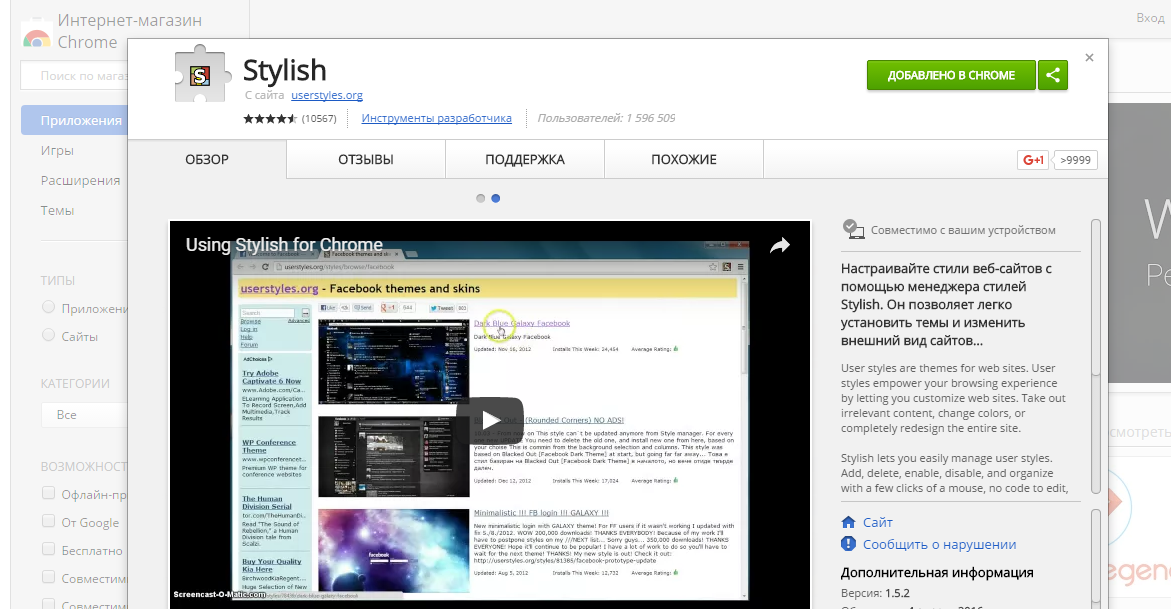Enable the От Google checkbox
Viewport: 1171px width, 609px height.
click(x=48, y=522)
